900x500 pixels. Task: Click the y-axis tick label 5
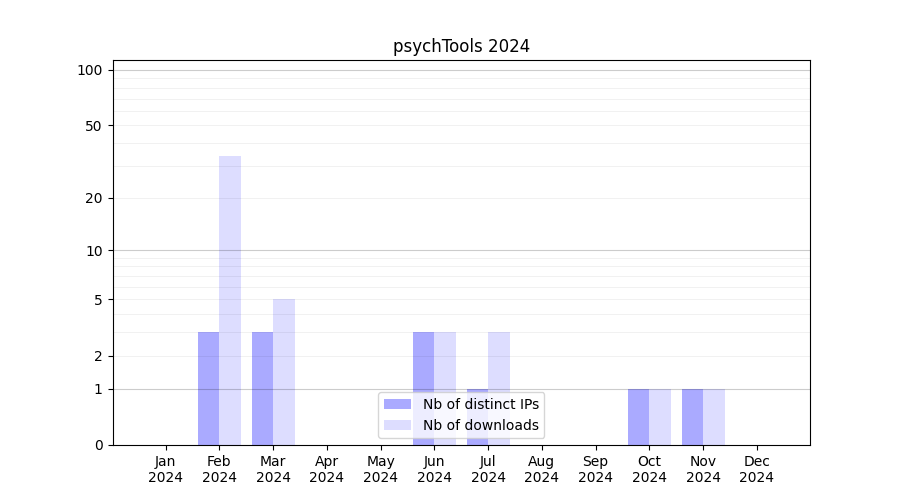pyautogui.click(x=98, y=300)
